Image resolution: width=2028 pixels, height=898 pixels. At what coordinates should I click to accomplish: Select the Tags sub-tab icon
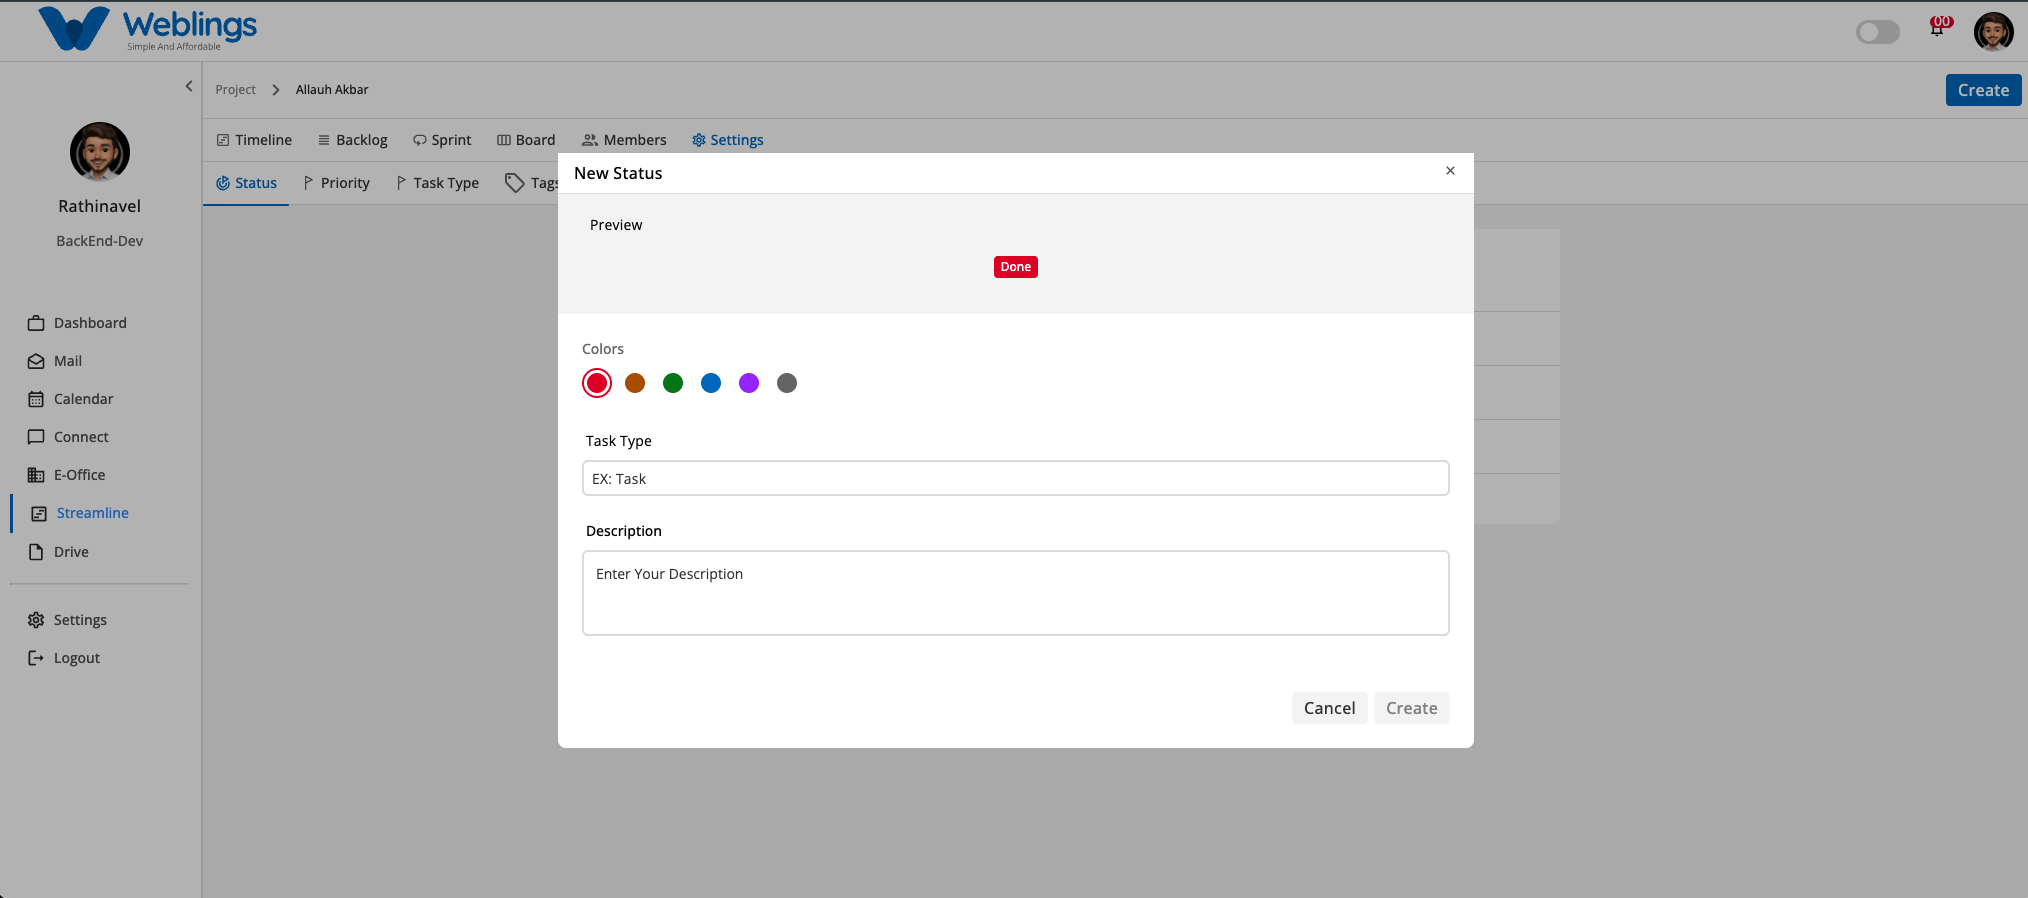tap(514, 183)
